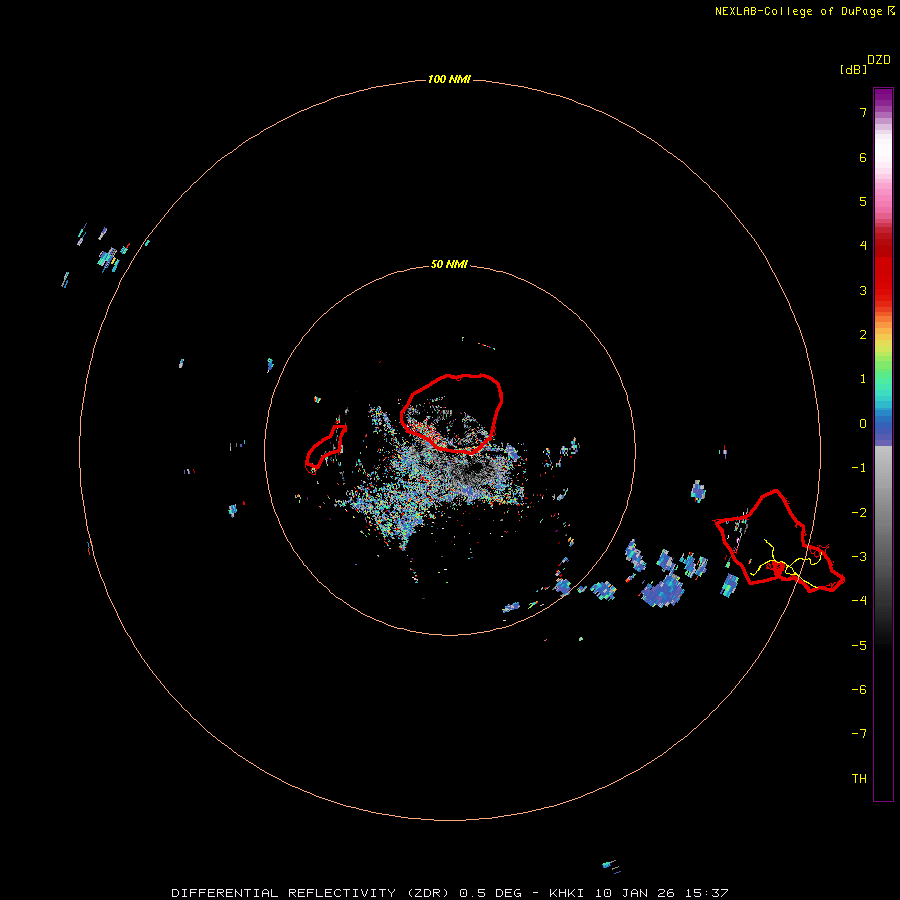Screen dimensions: 900x900
Task: Click the 100 NMI range ring label
Action: point(449,79)
